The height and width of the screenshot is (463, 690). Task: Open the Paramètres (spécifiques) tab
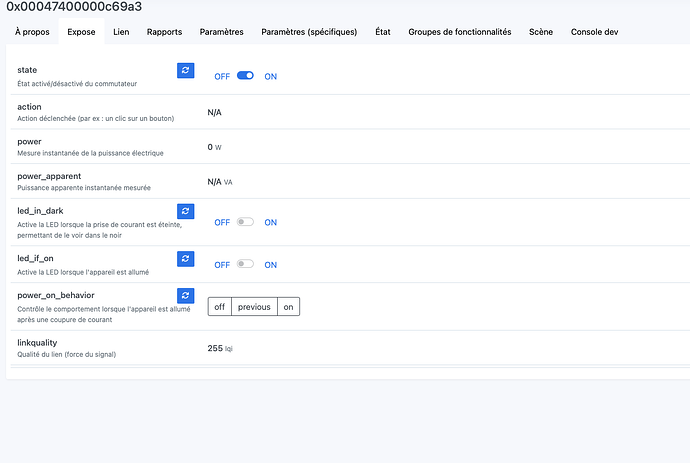coord(309,32)
